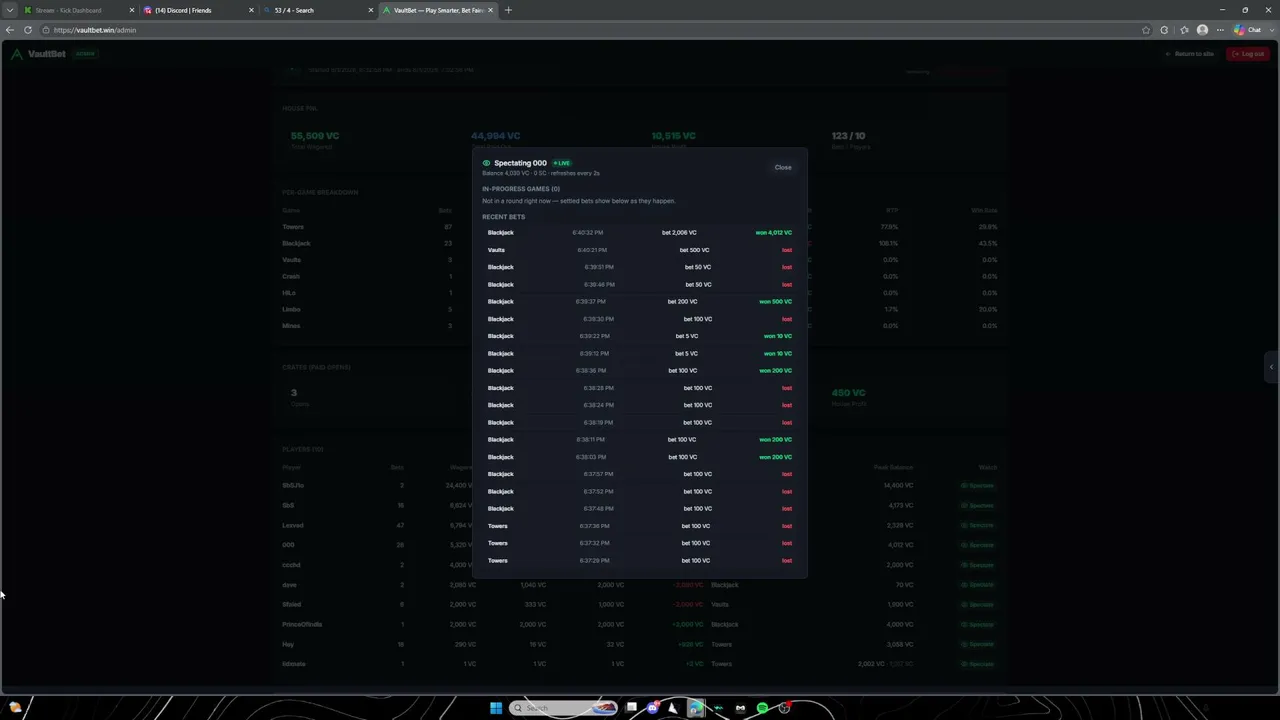The height and width of the screenshot is (720, 1280).
Task: Click the 'RECENT BETS' section heading
Action: coord(503,217)
